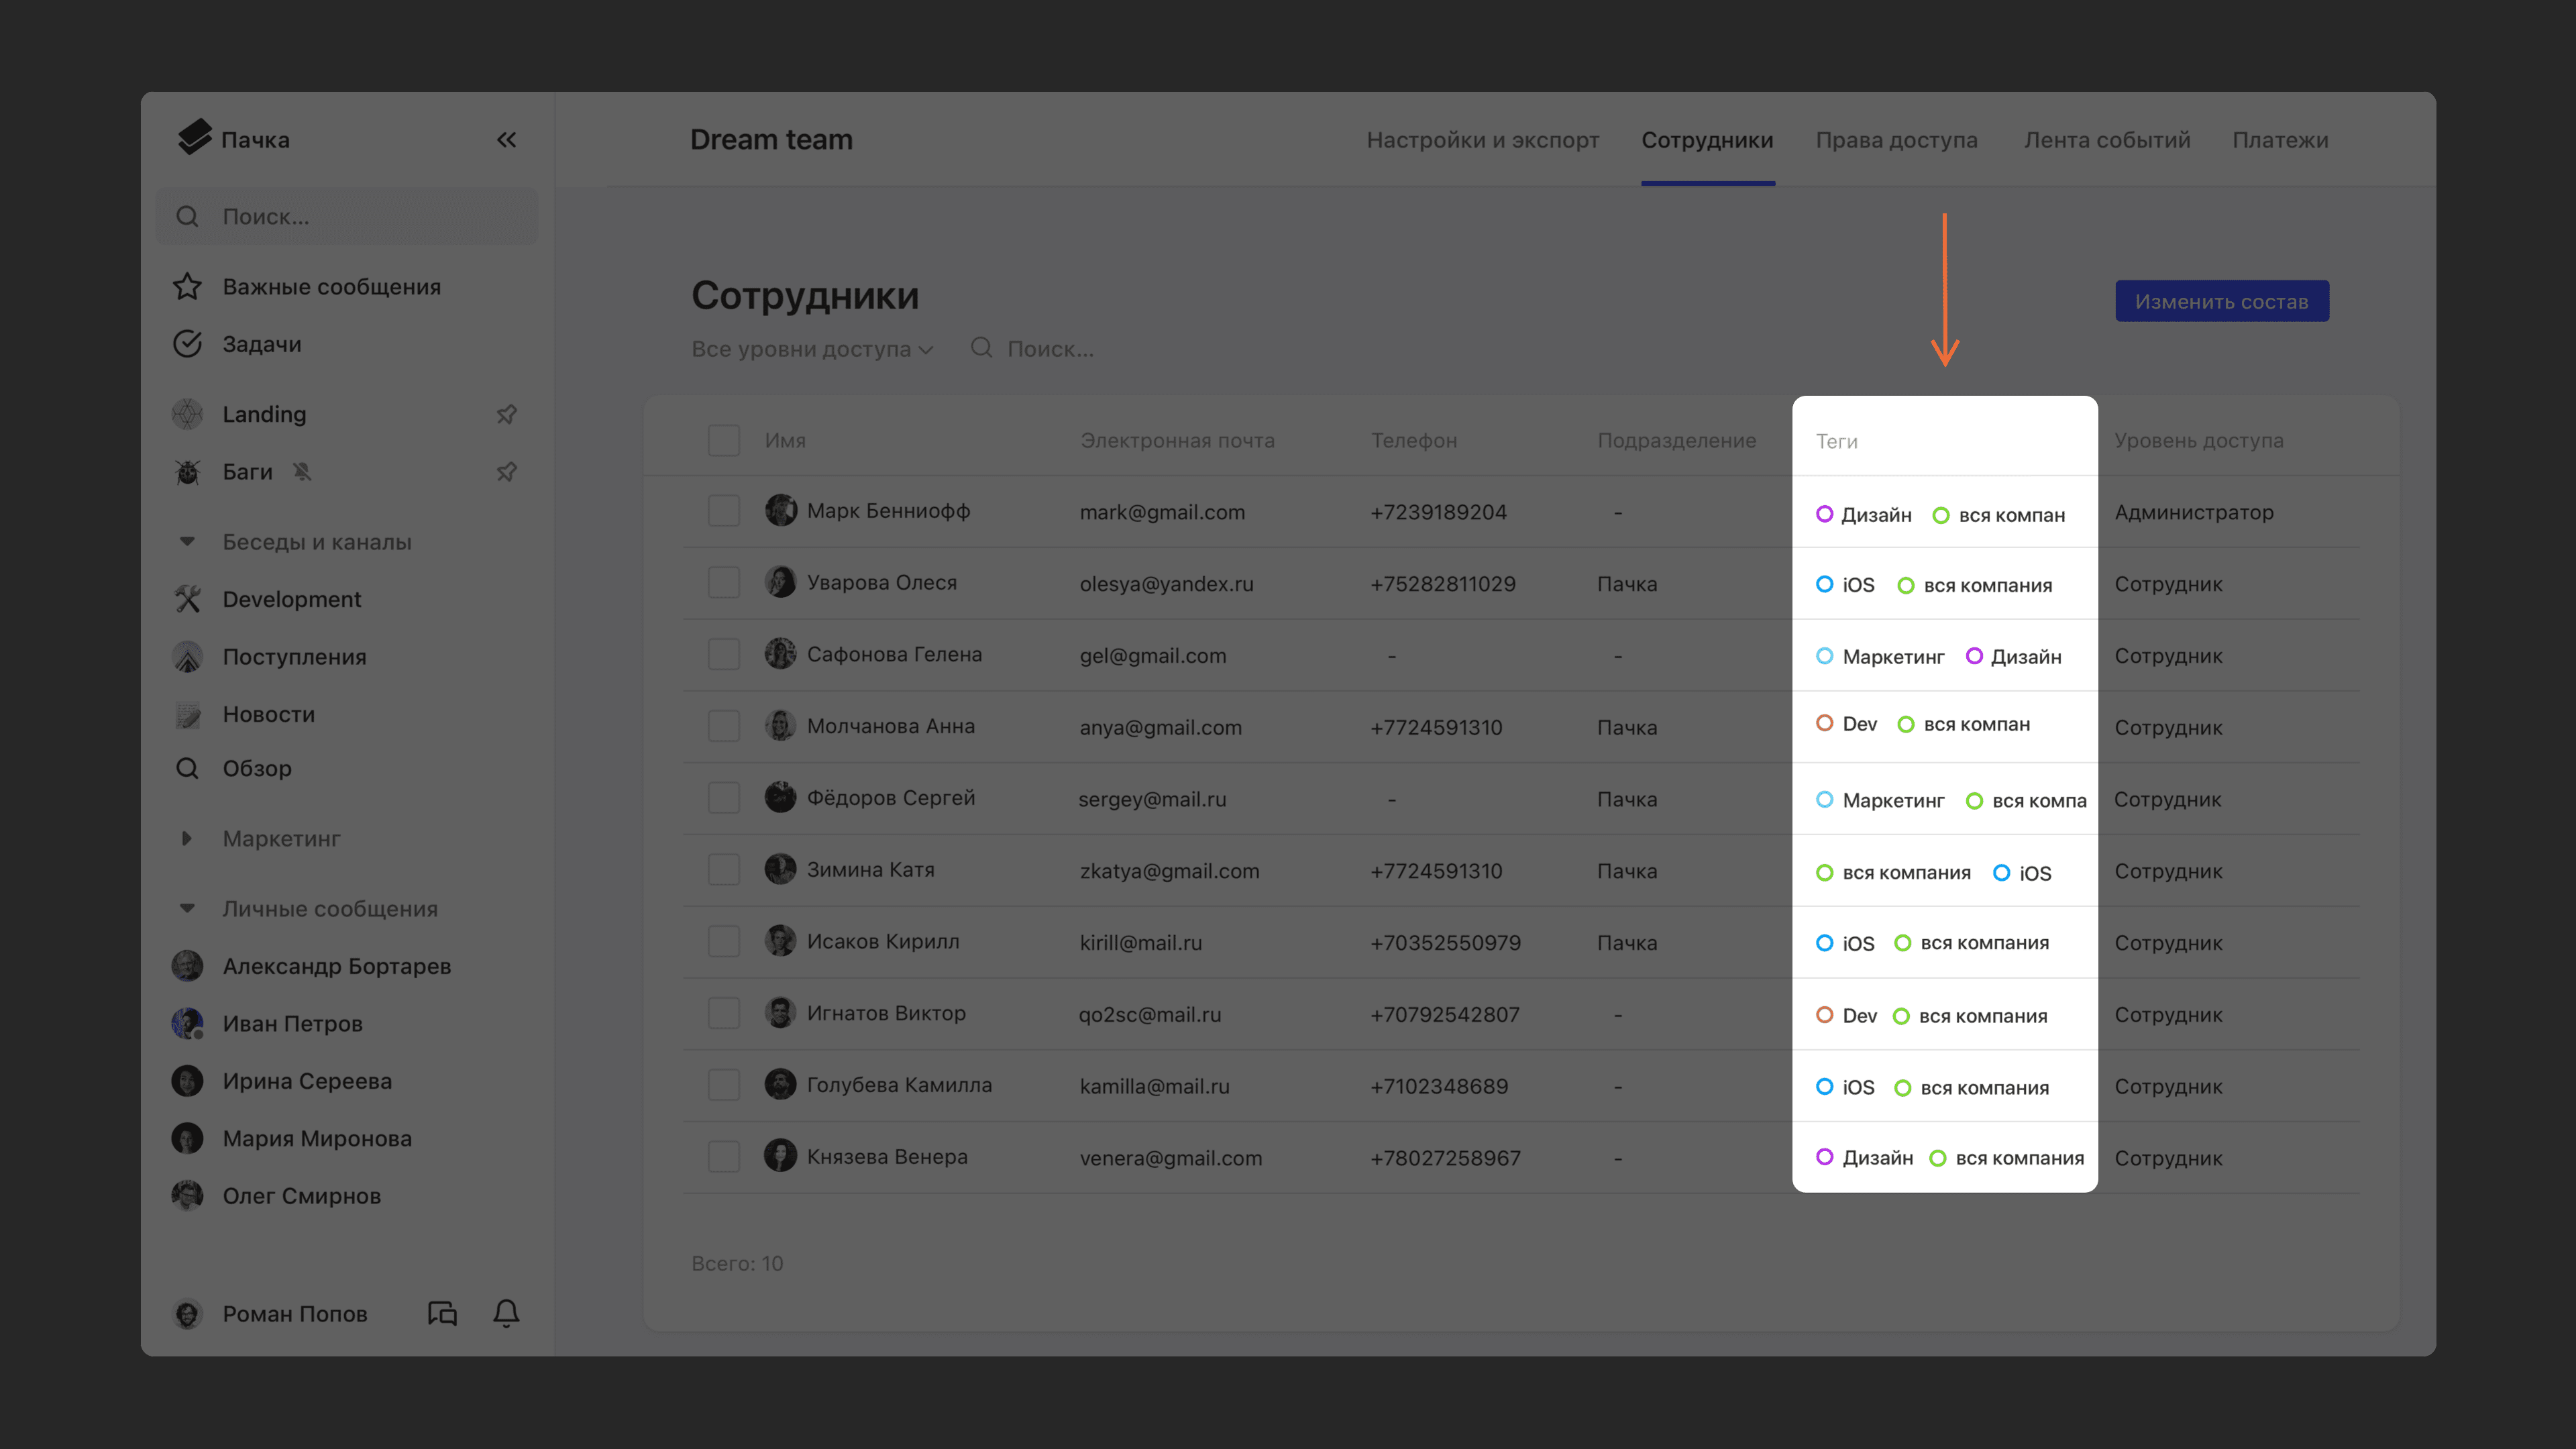Collapse the sidebar with double chevron icon

[x=506, y=140]
